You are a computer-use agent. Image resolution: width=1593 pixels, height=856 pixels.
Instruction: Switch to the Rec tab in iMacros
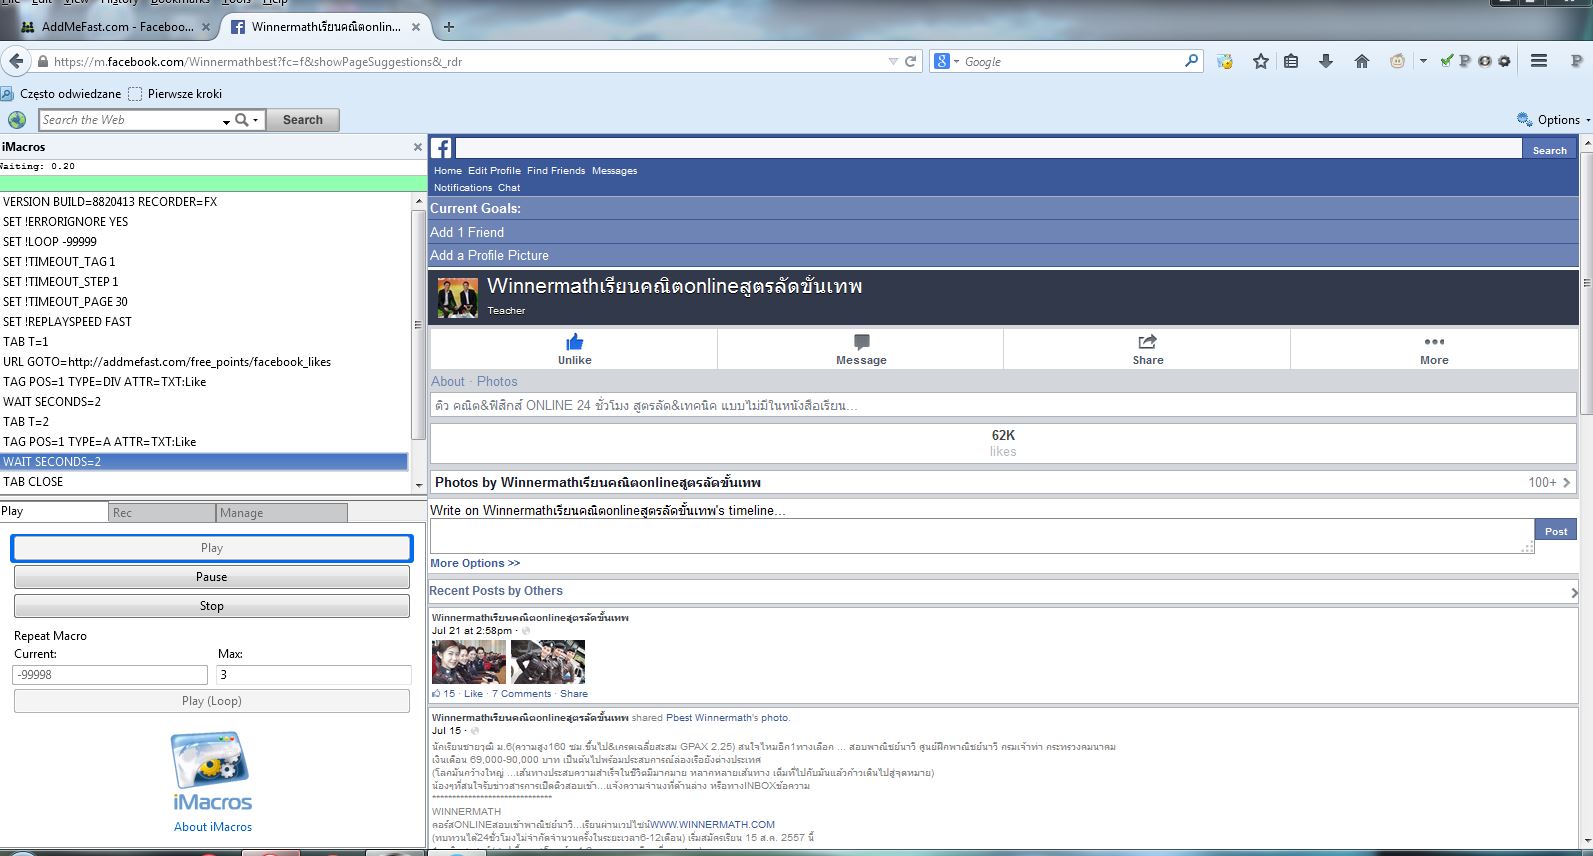161,512
